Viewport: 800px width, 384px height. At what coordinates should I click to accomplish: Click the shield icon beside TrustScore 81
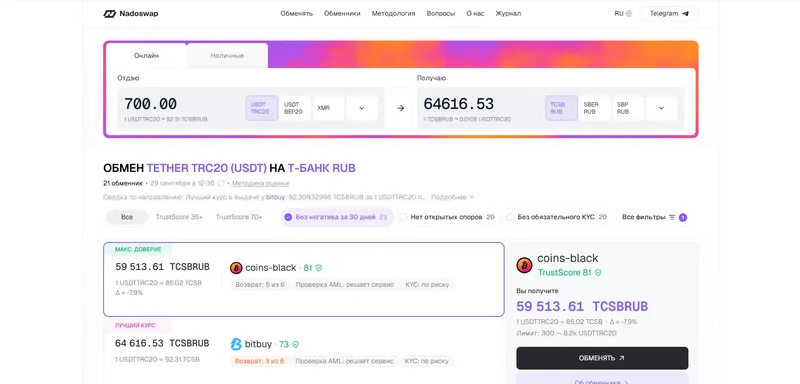point(598,273)
